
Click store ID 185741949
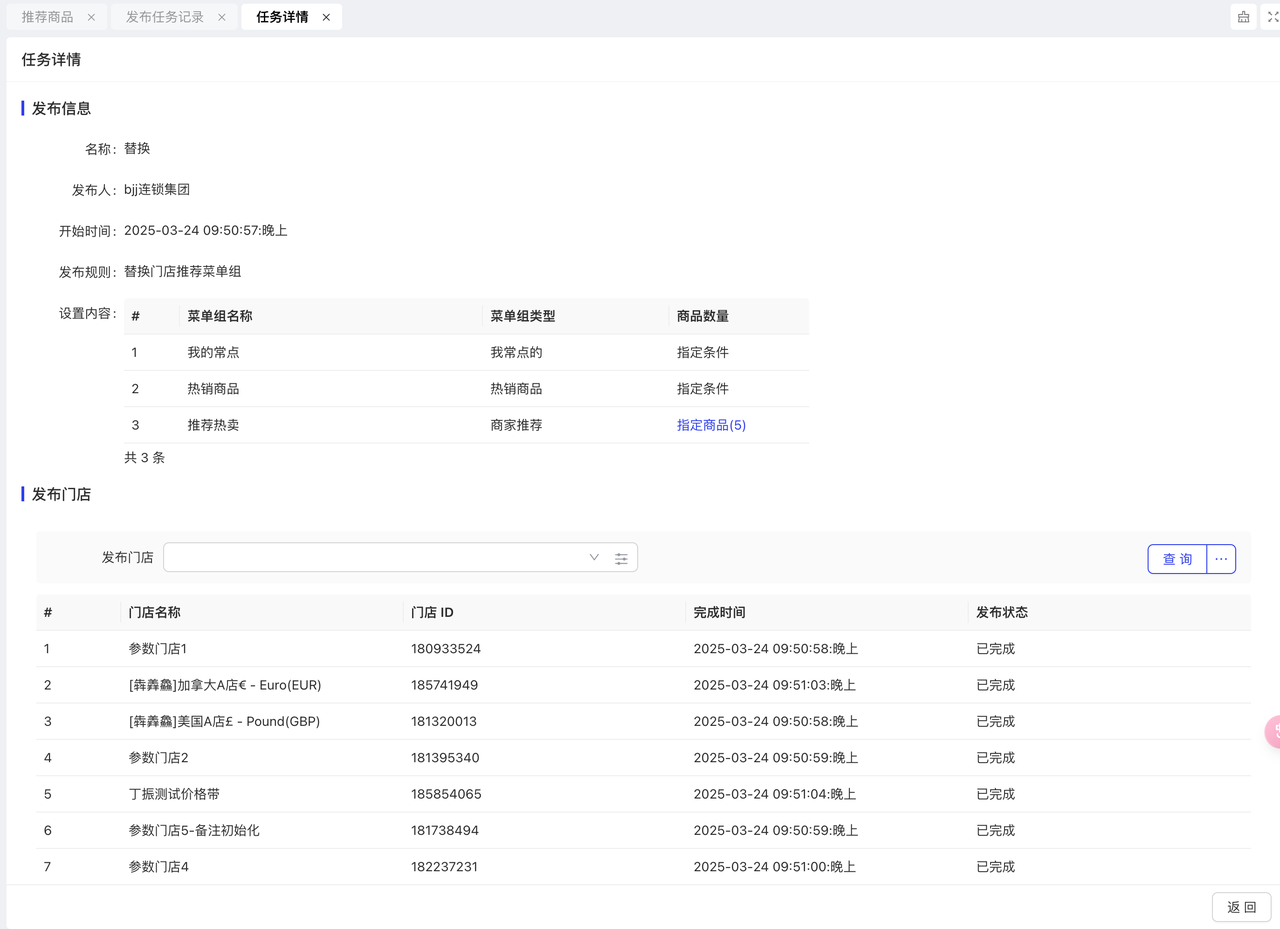tap(445, 685)
